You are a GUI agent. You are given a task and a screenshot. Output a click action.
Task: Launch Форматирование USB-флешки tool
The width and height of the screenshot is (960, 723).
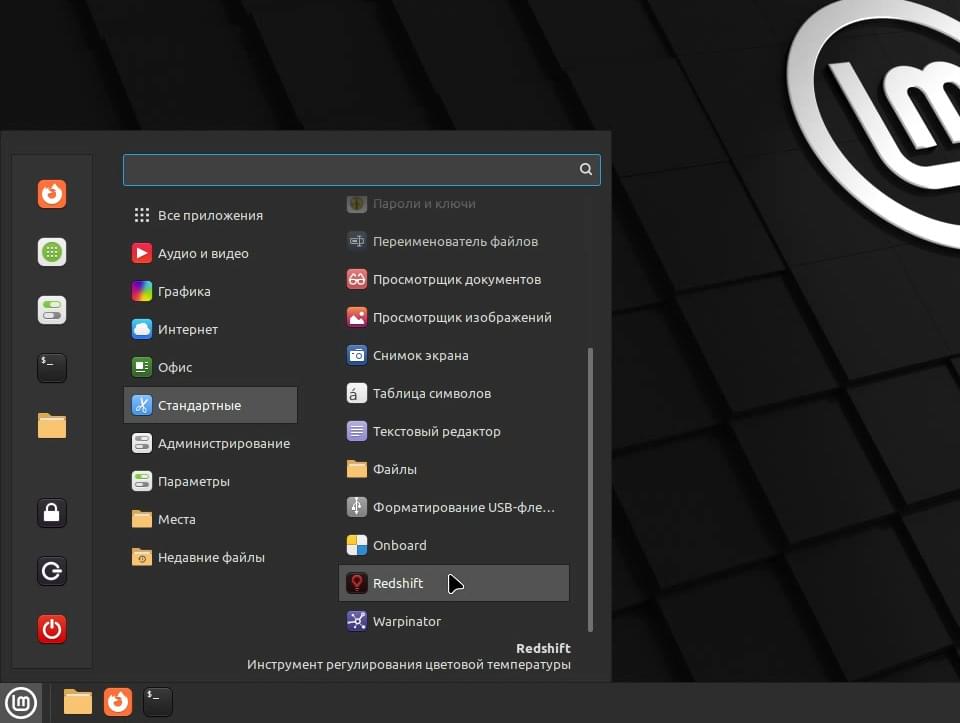tap(454, 507)
